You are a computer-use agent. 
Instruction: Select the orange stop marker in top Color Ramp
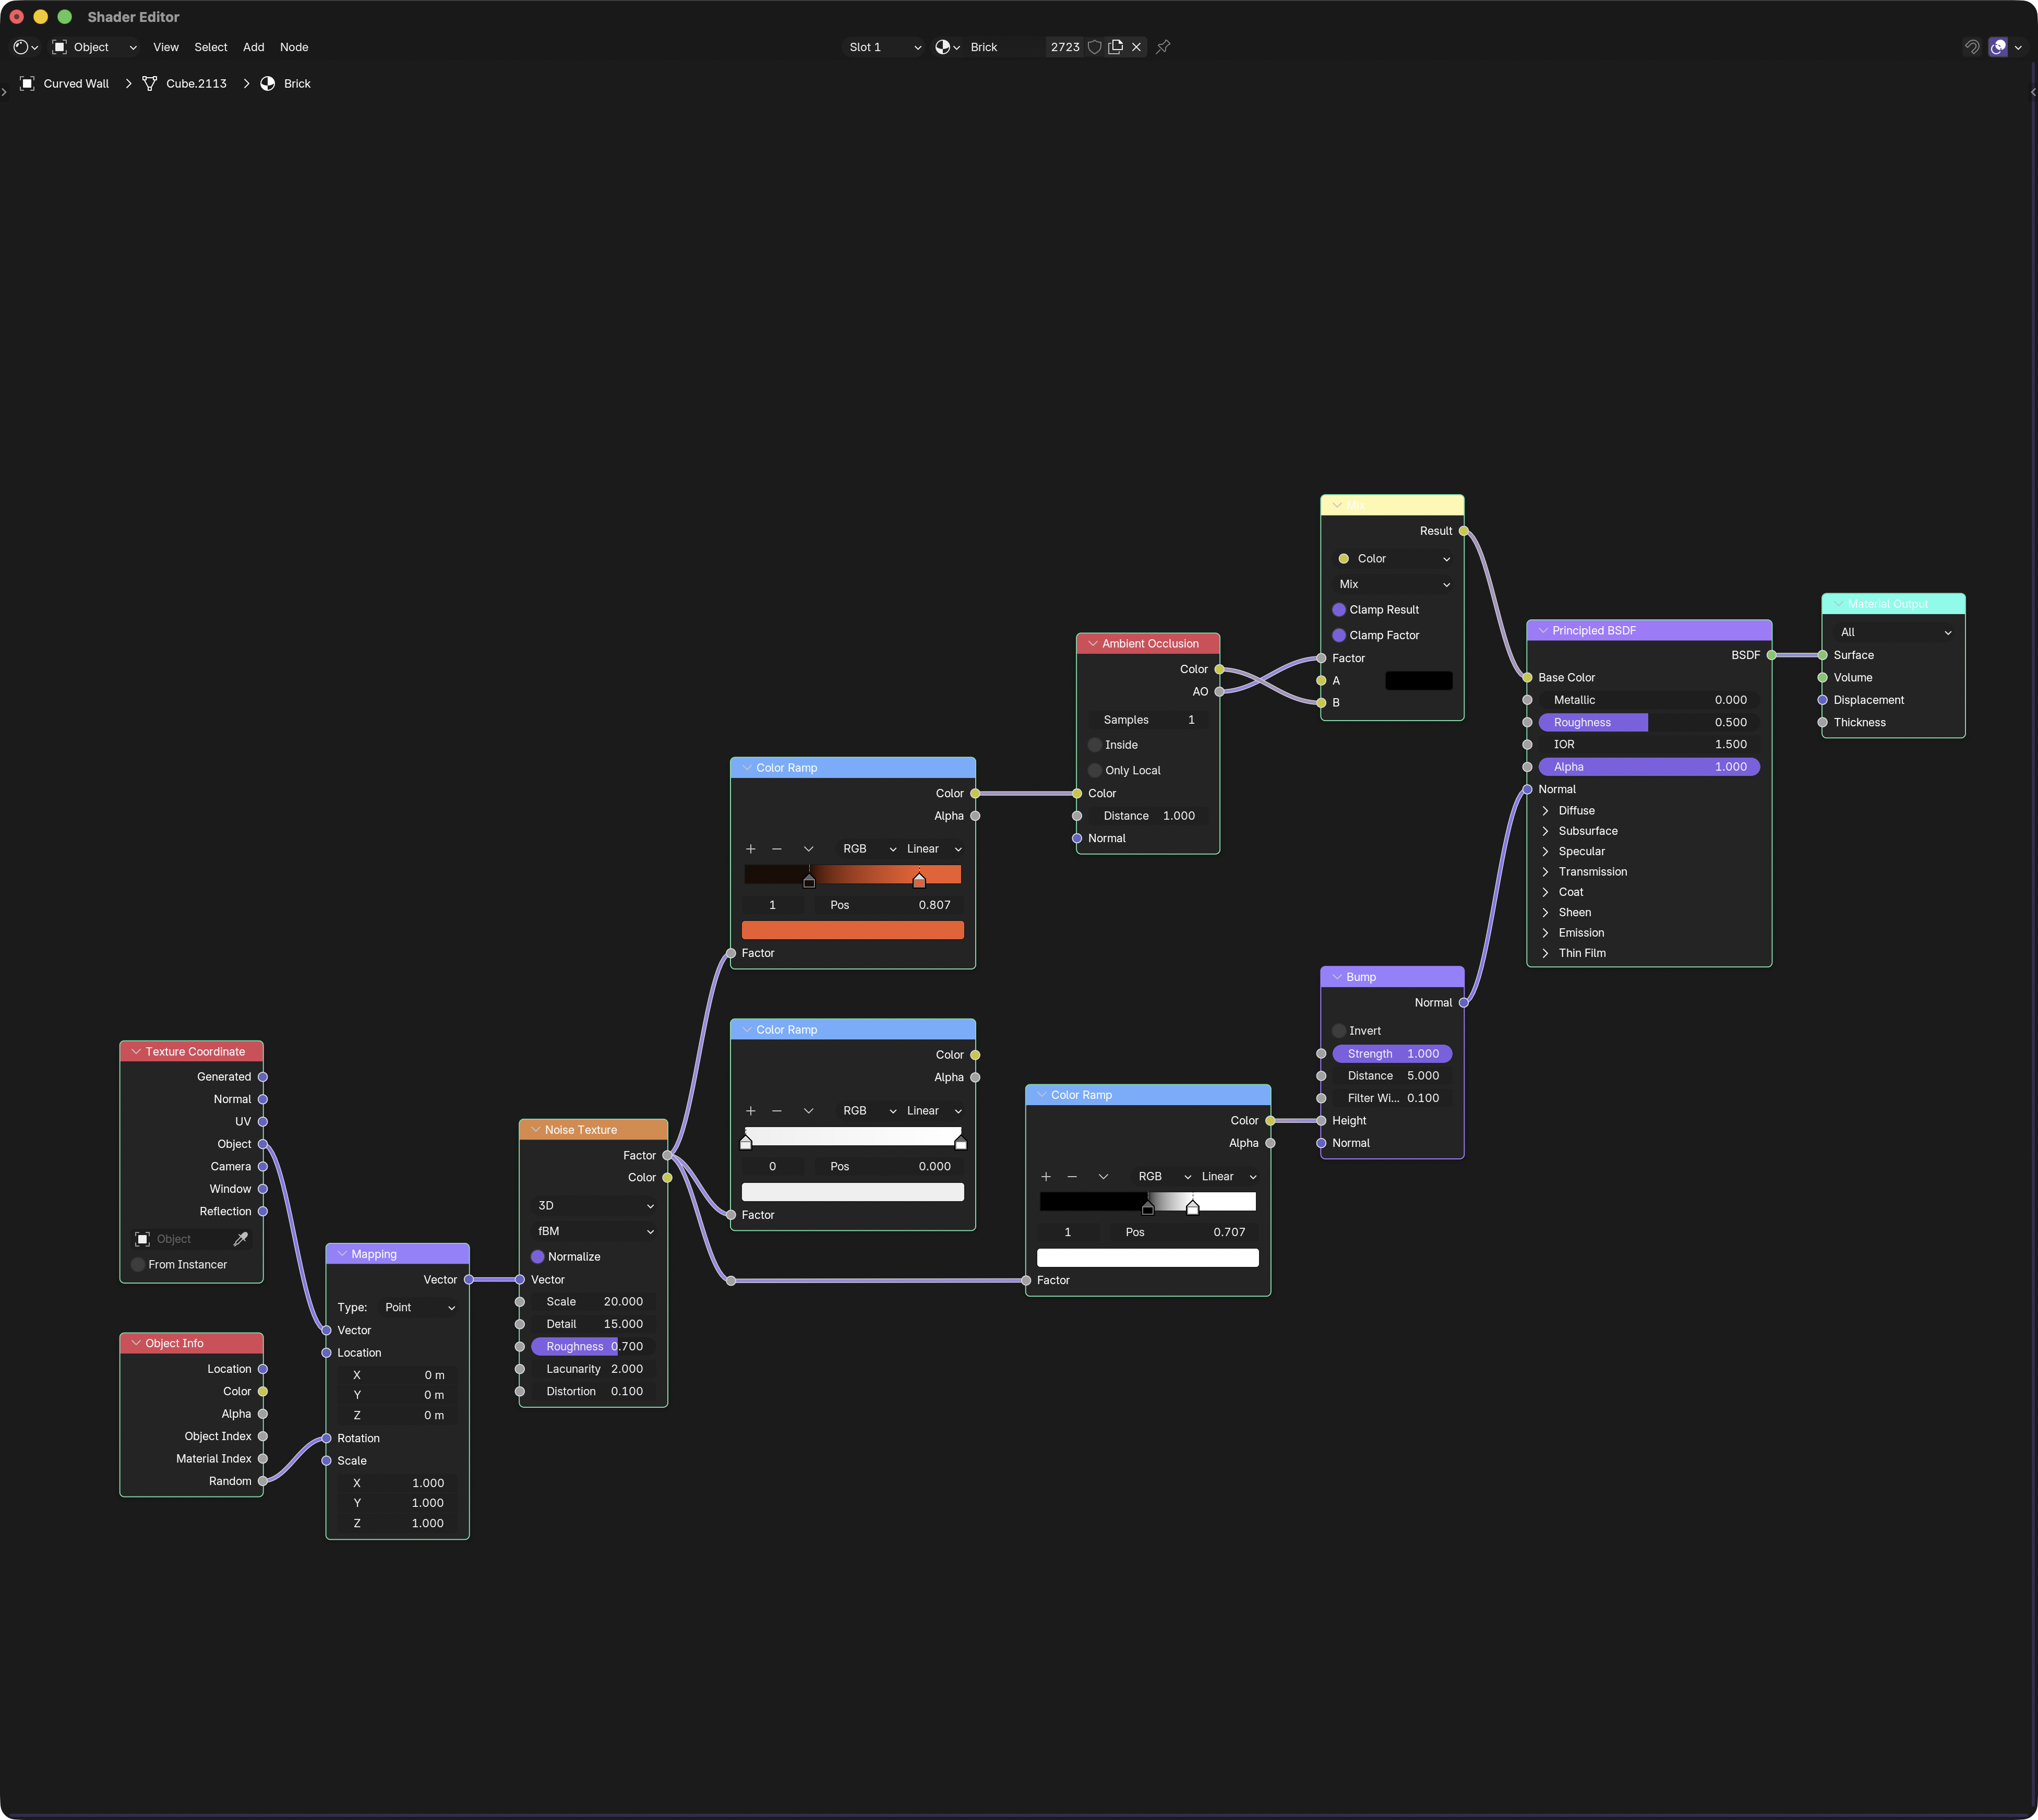point(919,881)
